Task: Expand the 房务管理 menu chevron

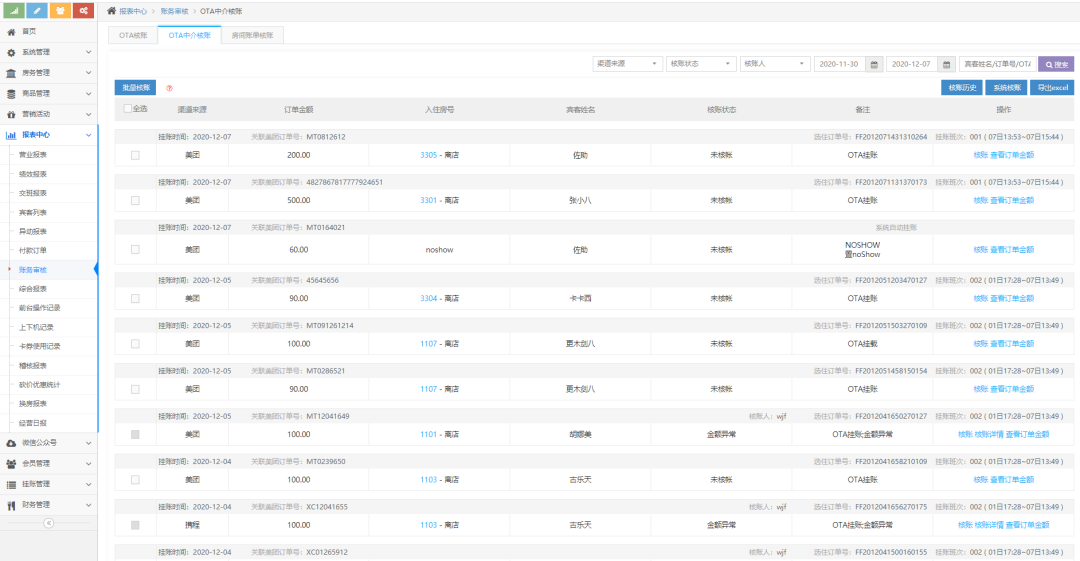Action: tap(88, 73)
